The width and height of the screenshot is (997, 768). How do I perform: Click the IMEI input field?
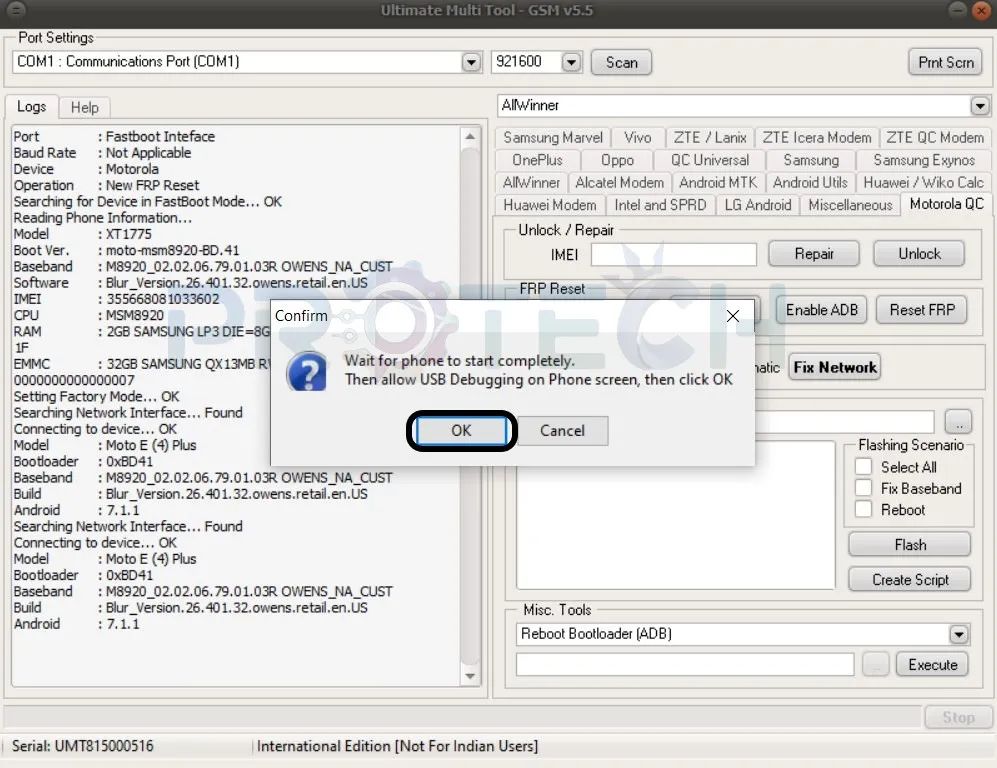673,254
